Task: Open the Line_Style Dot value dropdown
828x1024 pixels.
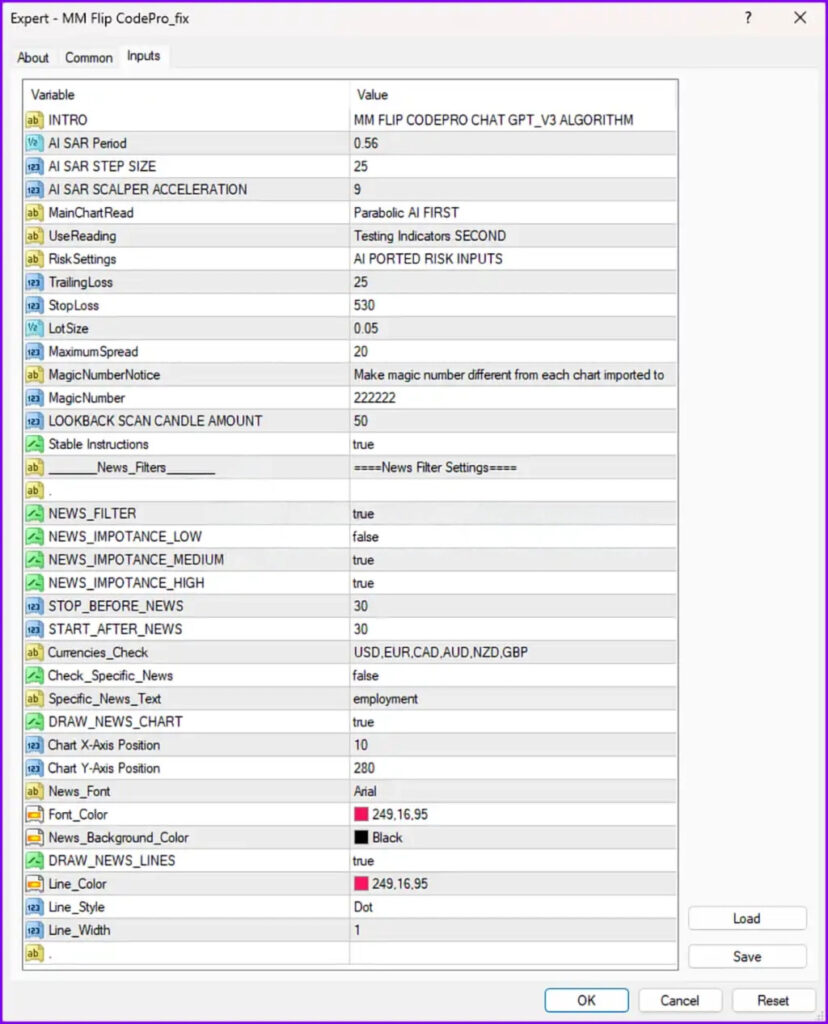Action: tap(512, 907)
